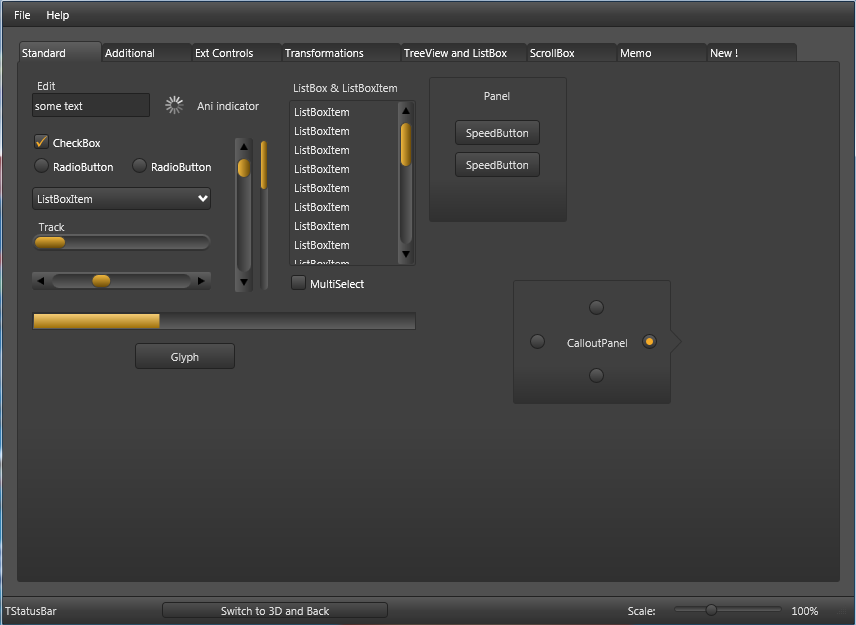Click the Scale slider in status bar
This screenshot has width=856, height=625.
point(727,610)
